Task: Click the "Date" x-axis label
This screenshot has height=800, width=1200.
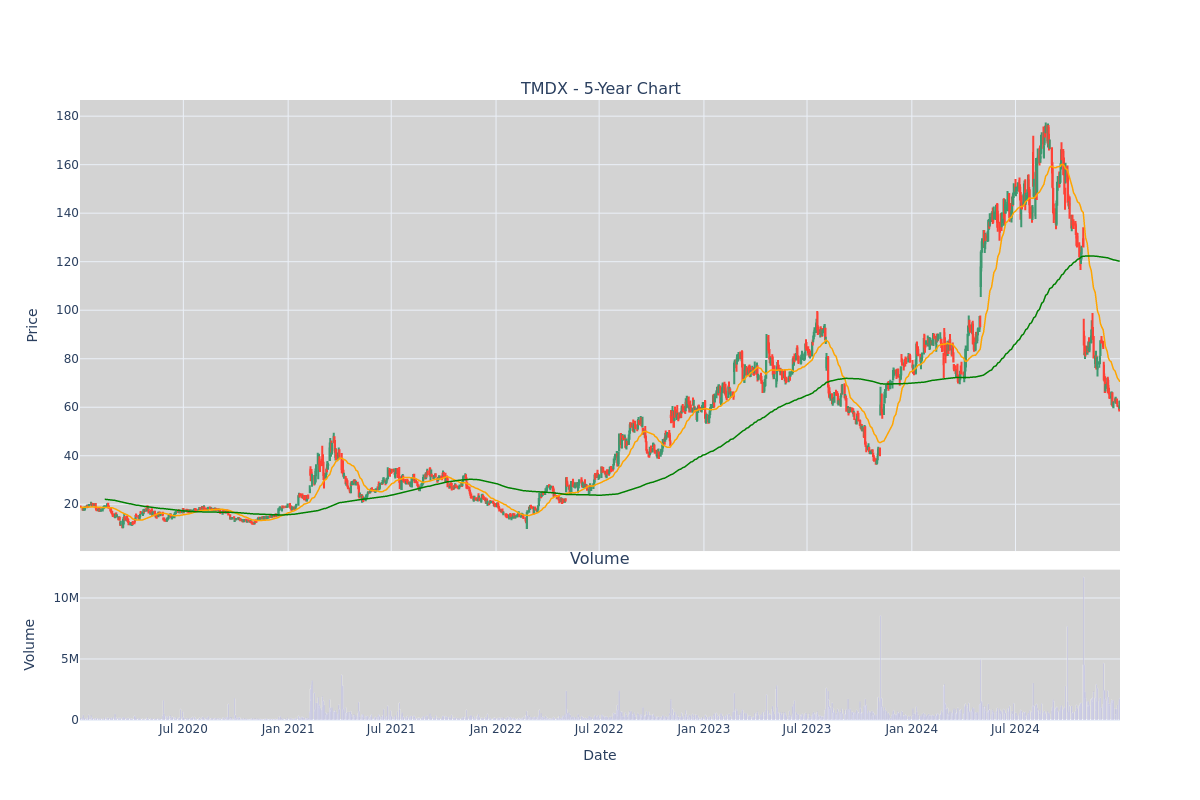Action: [x=600, y=756]
